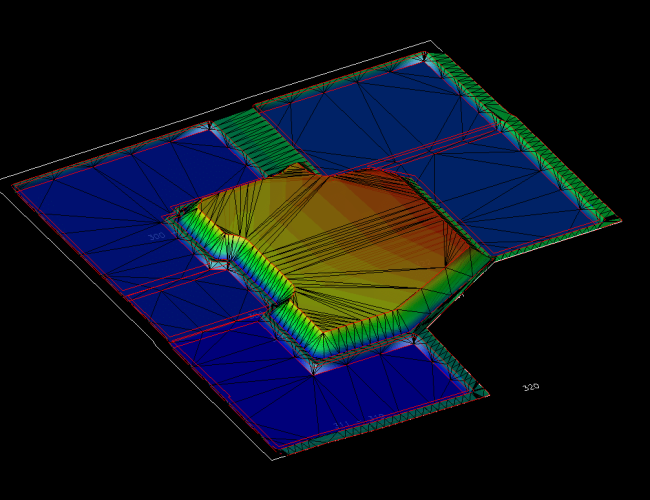This screenshot has height=500, width=650.
Task: Click the 320 elevation label
Action: pos(531,387)
